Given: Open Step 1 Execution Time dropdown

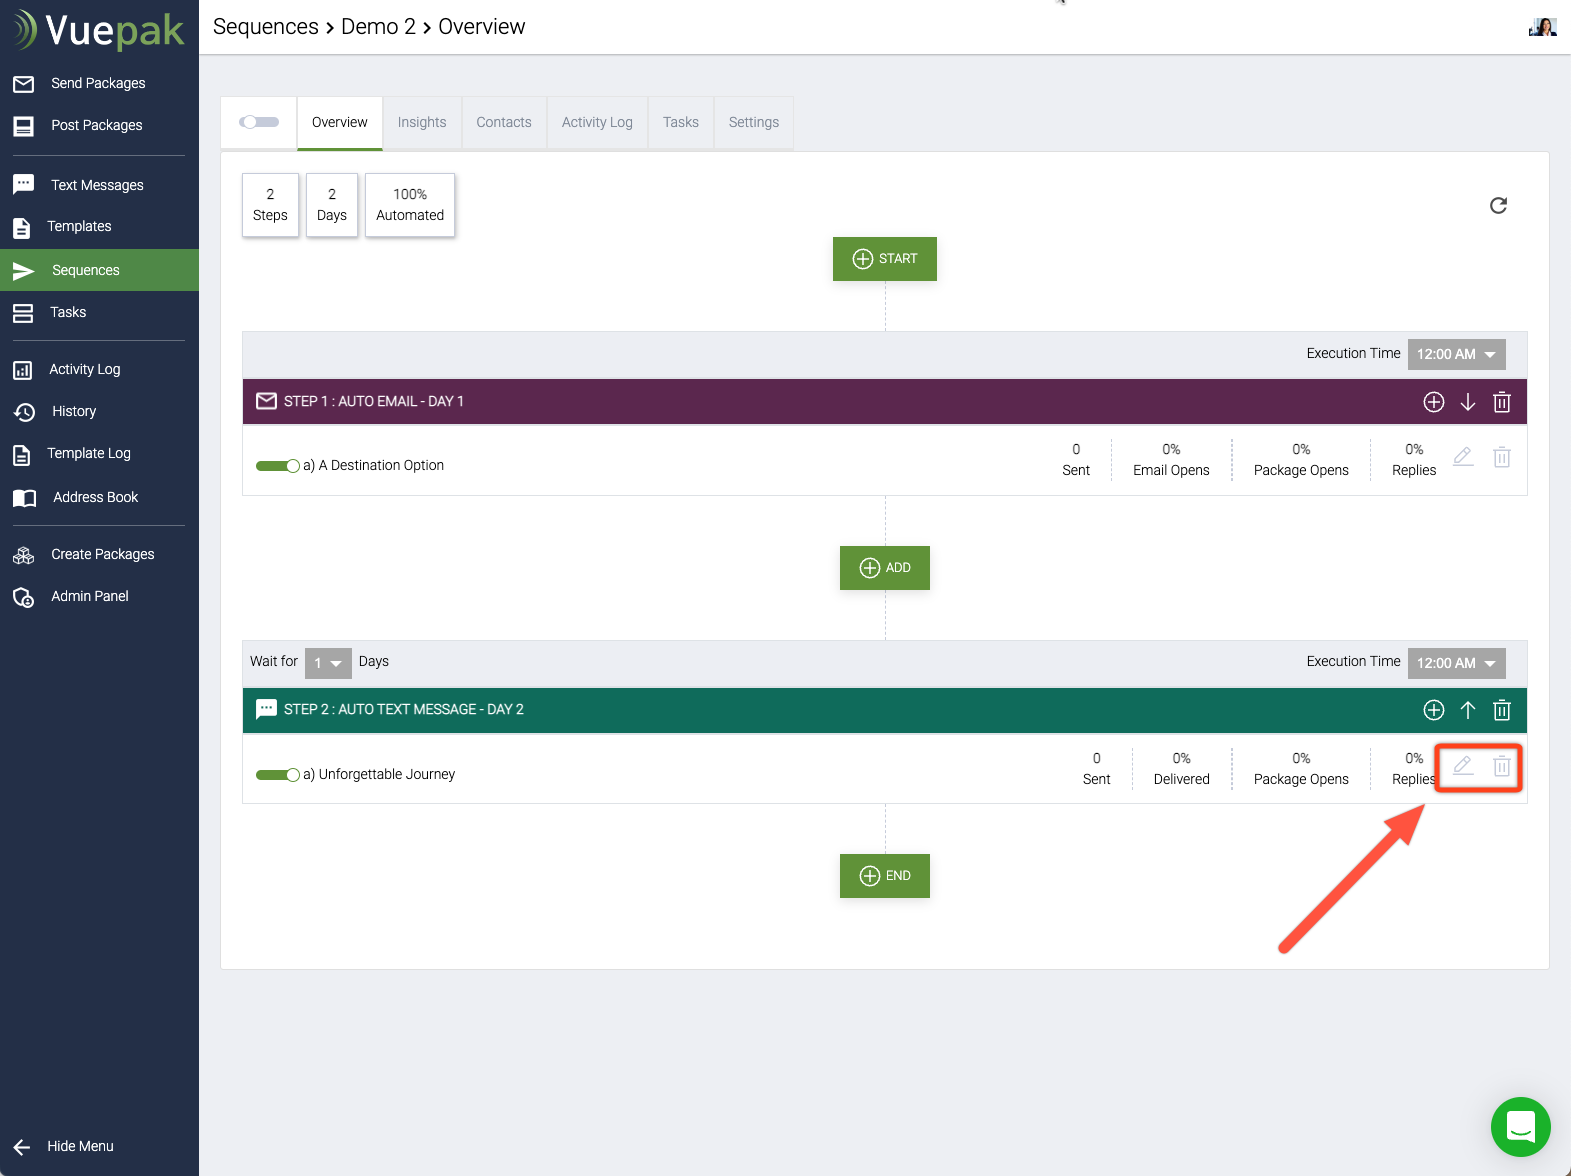Looking at the screenshot, I should [x=1456, y=354].
